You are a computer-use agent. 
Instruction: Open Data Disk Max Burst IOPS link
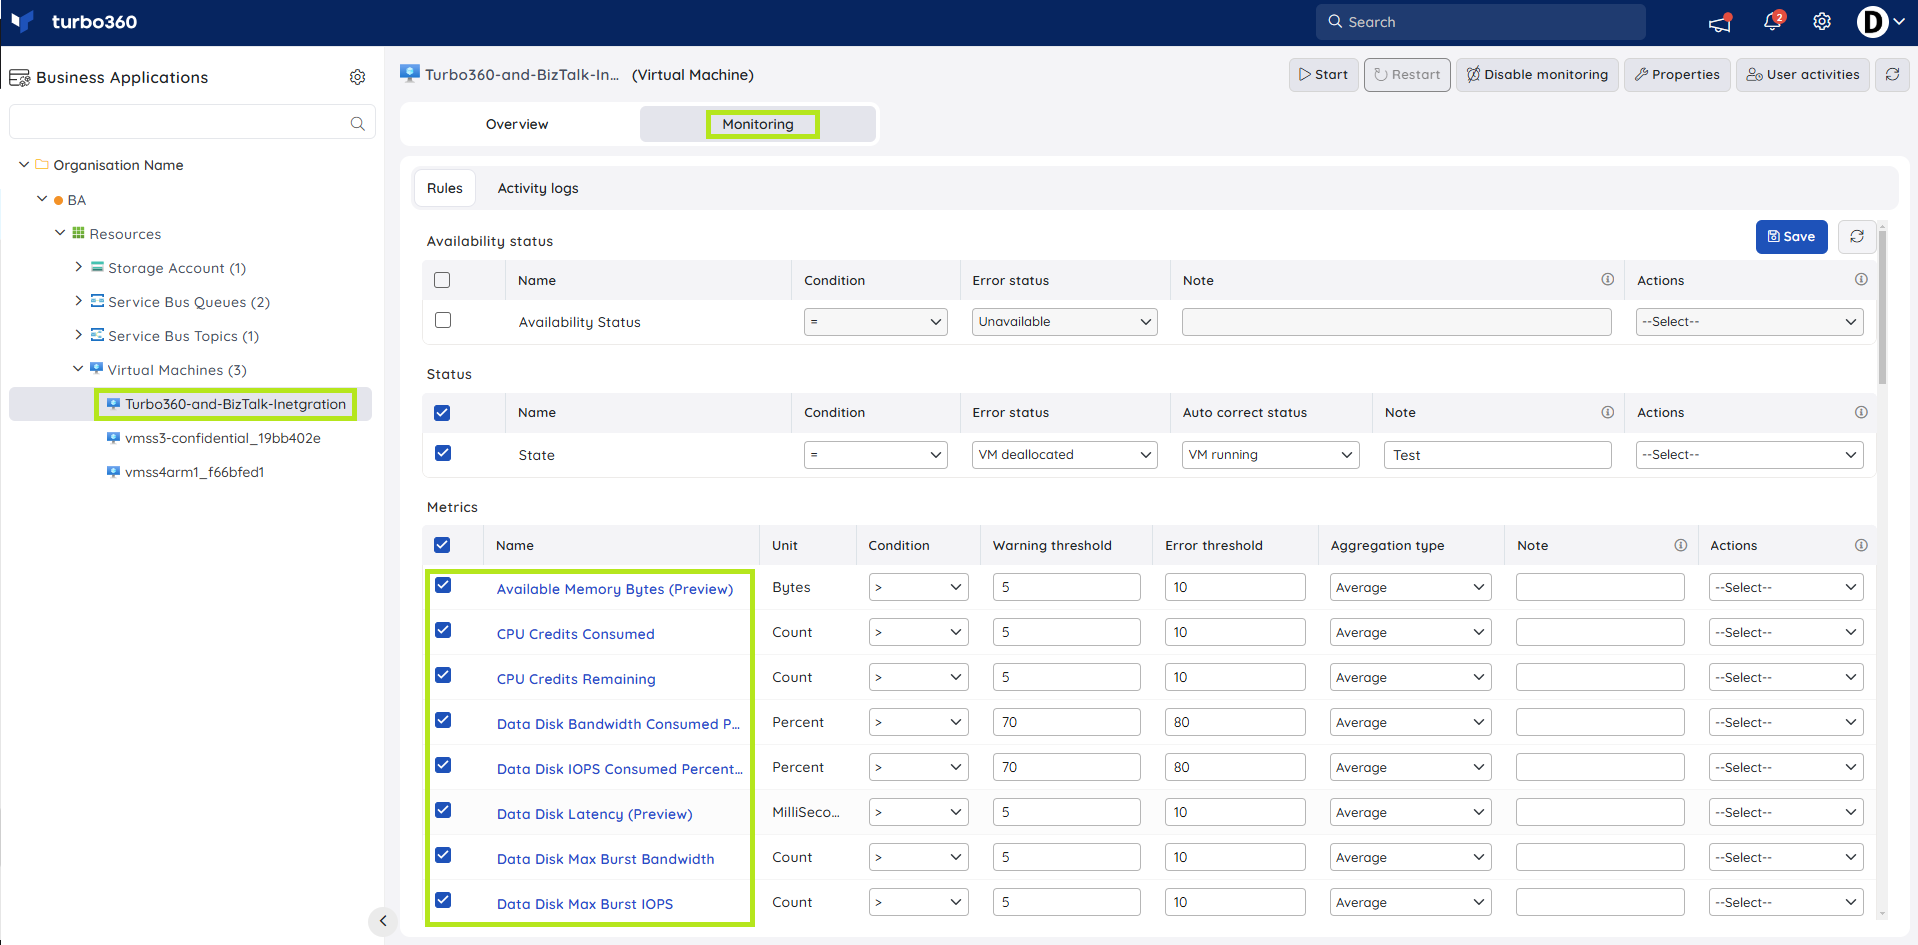click(x=585, y=904)
